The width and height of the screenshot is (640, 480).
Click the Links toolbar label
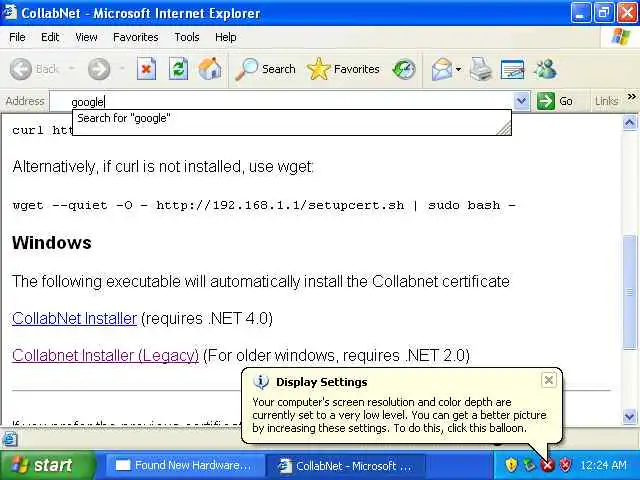click(607, 101)
